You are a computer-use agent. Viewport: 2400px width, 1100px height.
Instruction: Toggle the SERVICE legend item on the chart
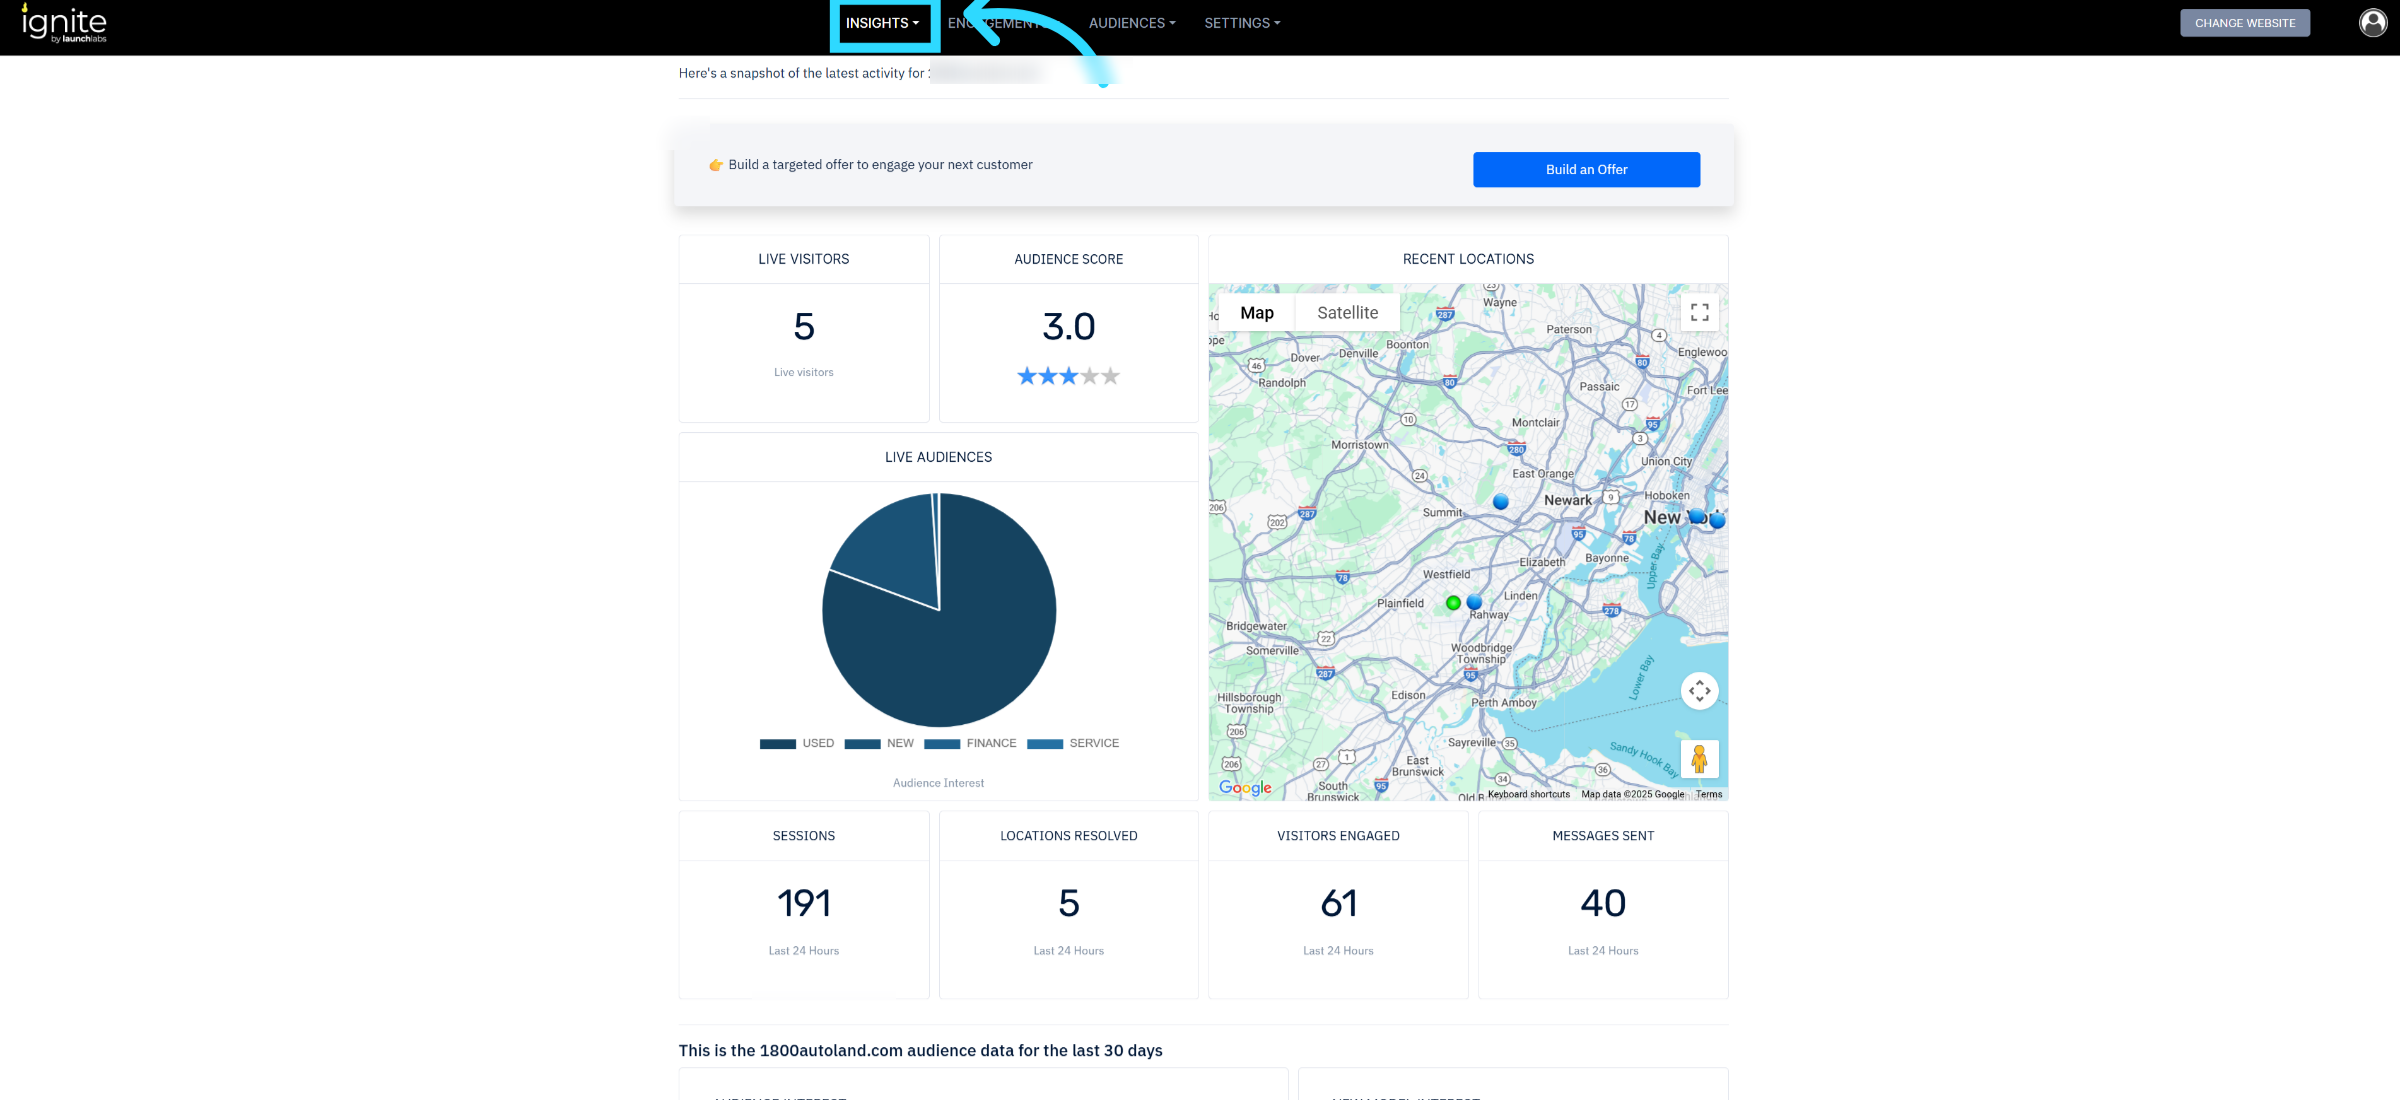pyautogui.click(x=1073, y=743)
